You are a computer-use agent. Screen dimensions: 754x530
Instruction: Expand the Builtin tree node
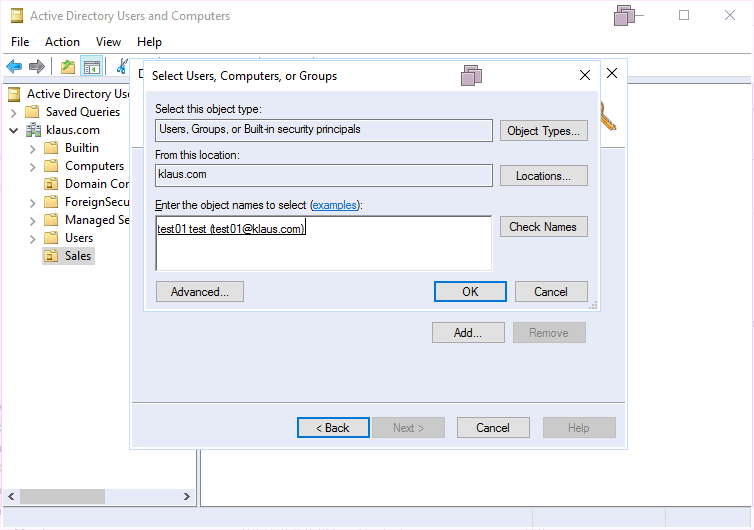pos(33,148)
